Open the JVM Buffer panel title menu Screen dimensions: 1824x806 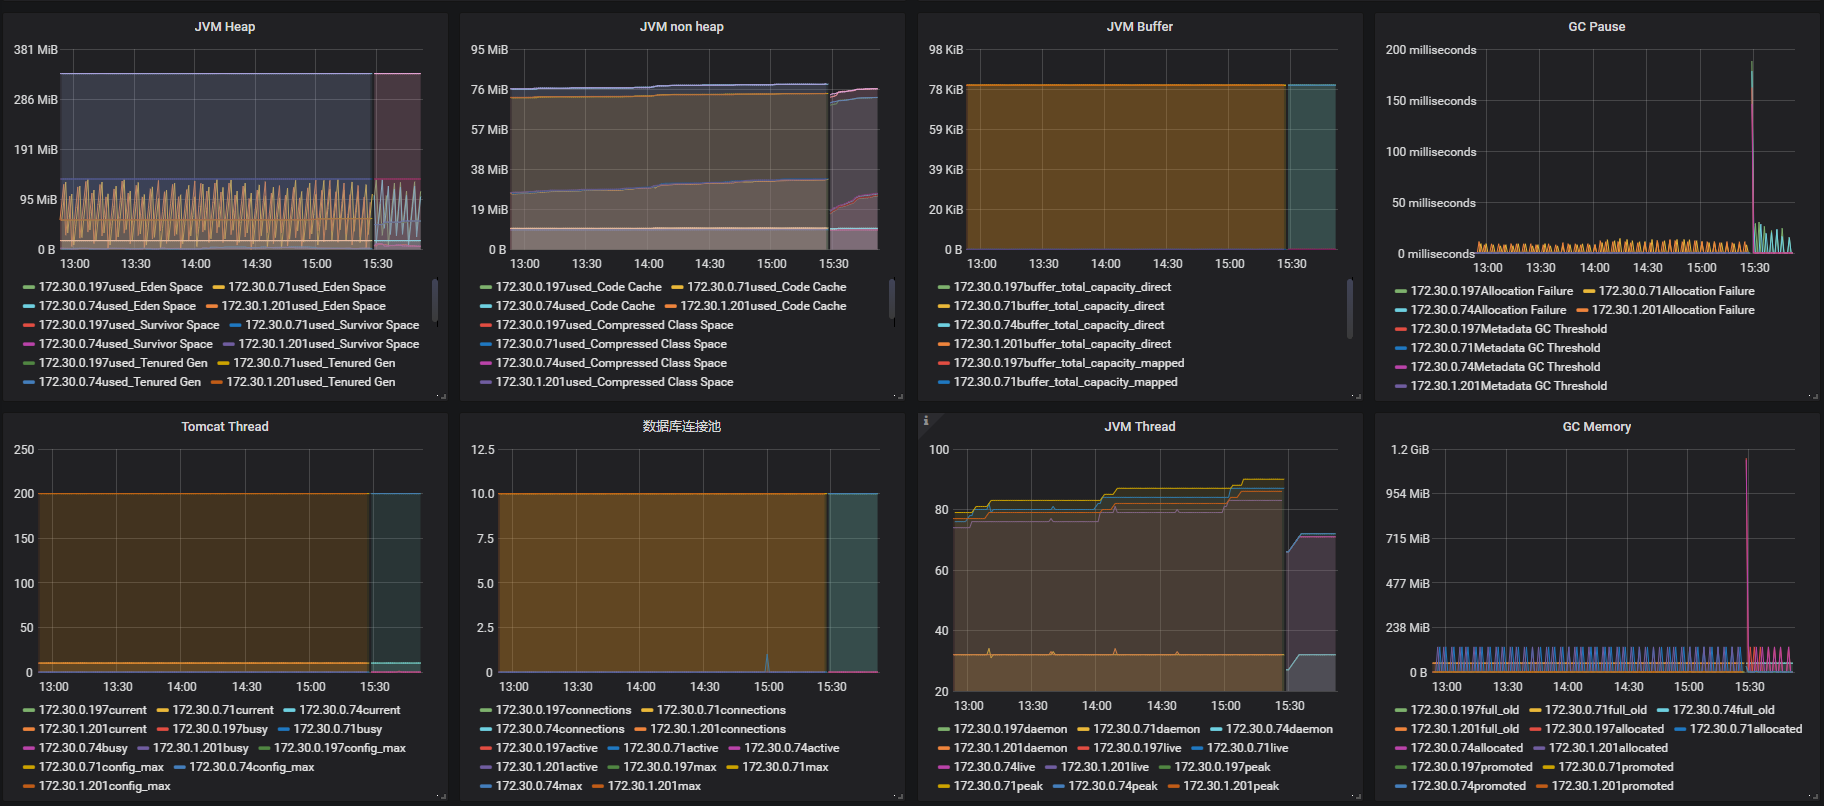(x=1140, y=27)
